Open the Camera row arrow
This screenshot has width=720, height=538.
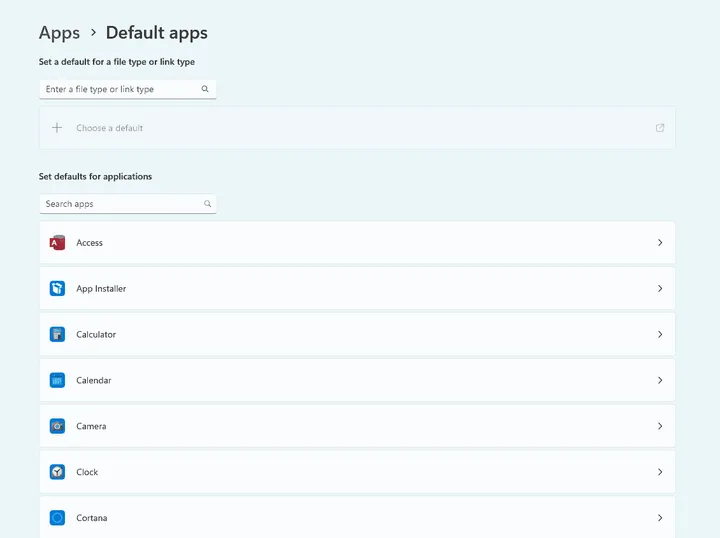660,427
